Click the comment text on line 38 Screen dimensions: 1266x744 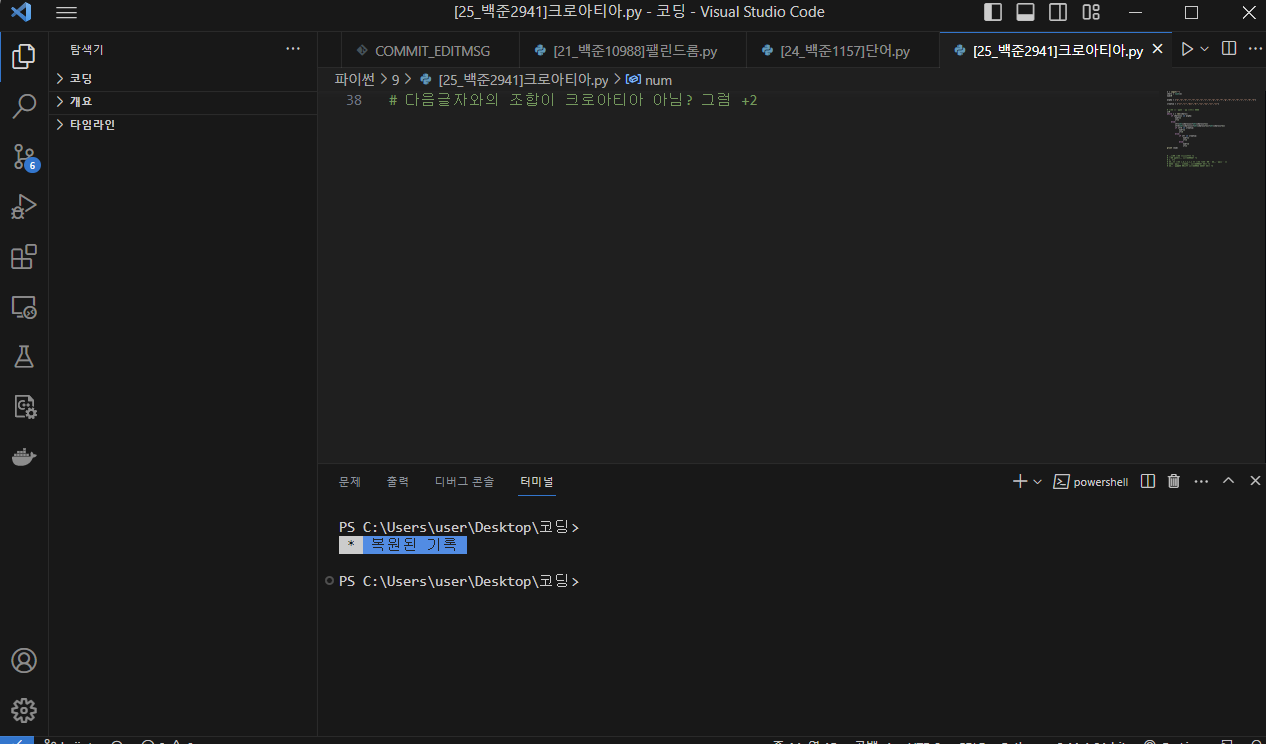coord(573,100)
